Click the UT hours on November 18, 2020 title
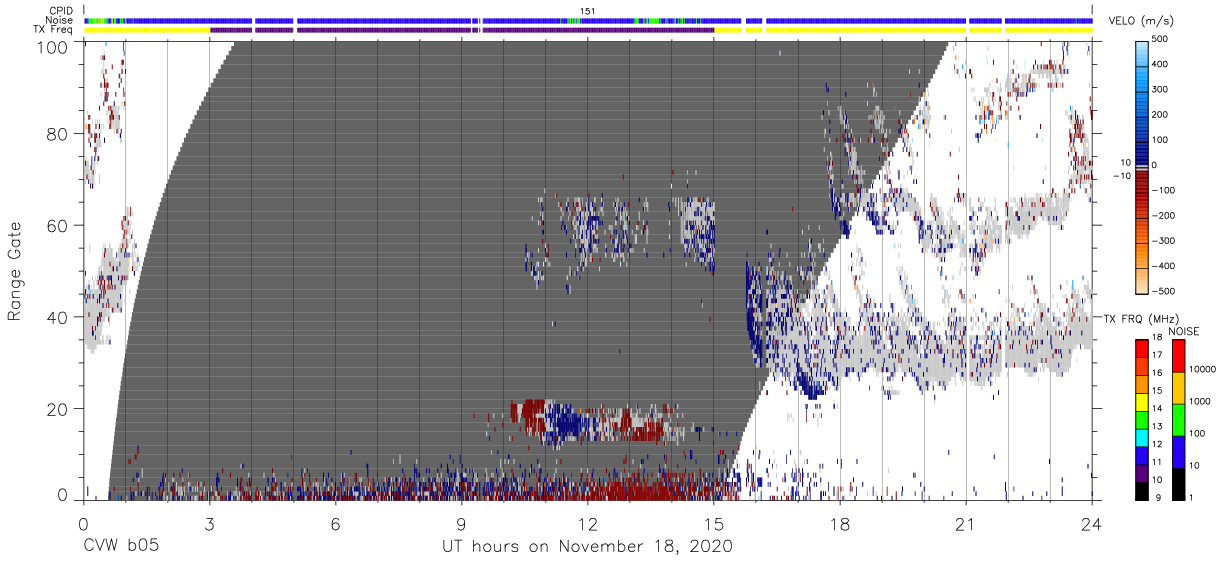 587,547
